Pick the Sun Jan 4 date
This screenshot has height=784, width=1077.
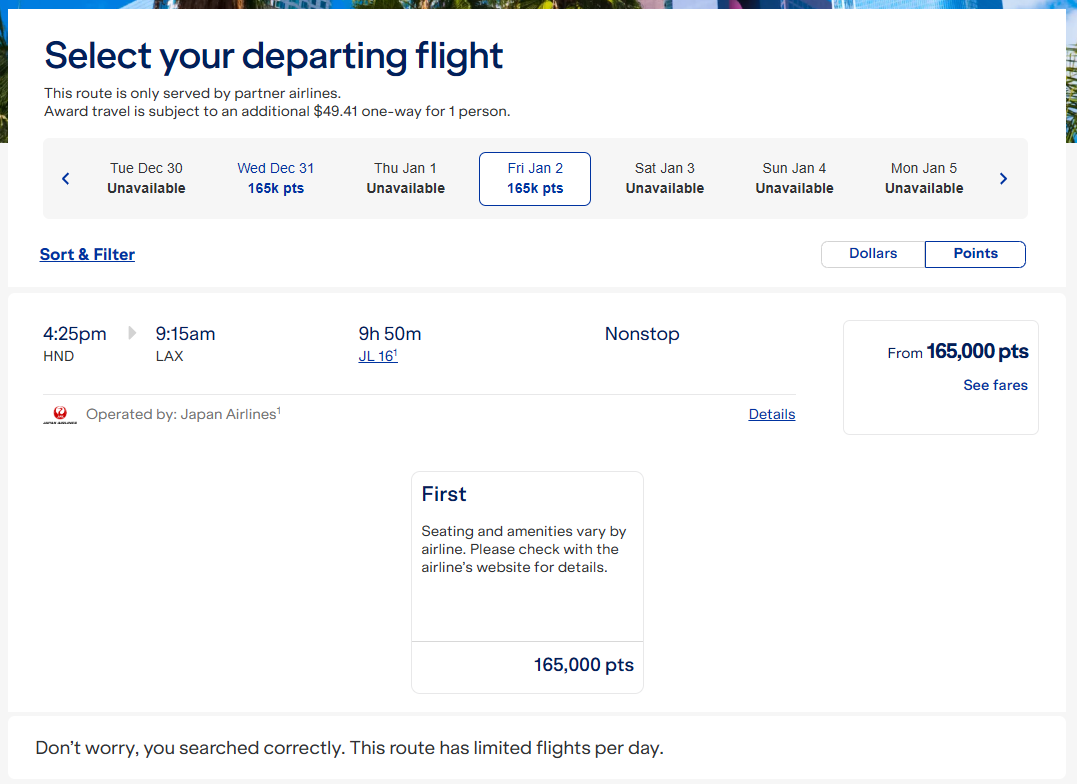[794, 179]
